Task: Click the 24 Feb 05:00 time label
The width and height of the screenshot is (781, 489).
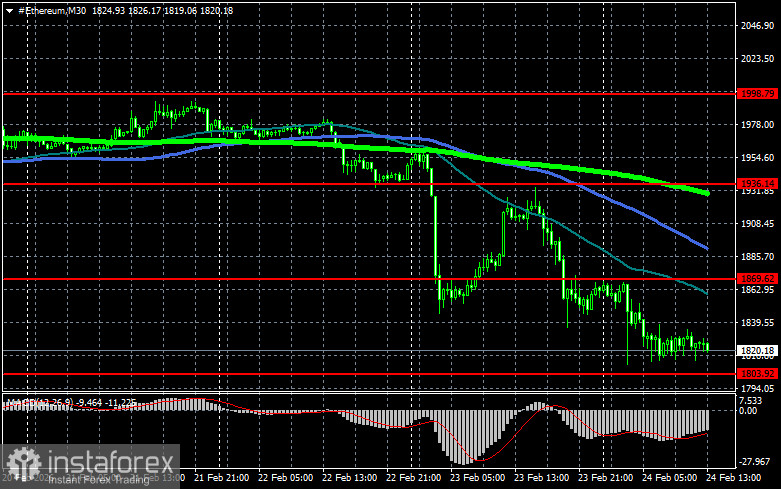Action: pos(669,478)
